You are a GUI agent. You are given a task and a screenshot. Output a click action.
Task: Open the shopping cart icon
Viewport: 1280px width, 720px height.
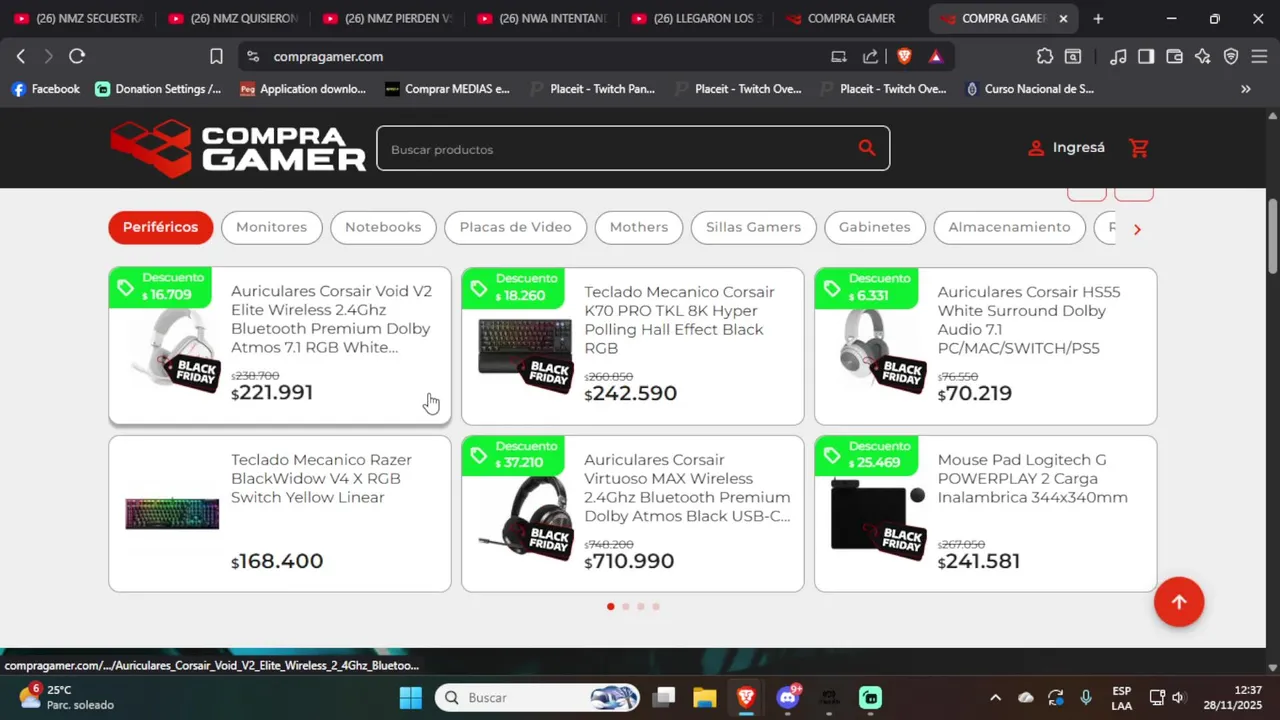[1139, 148]
